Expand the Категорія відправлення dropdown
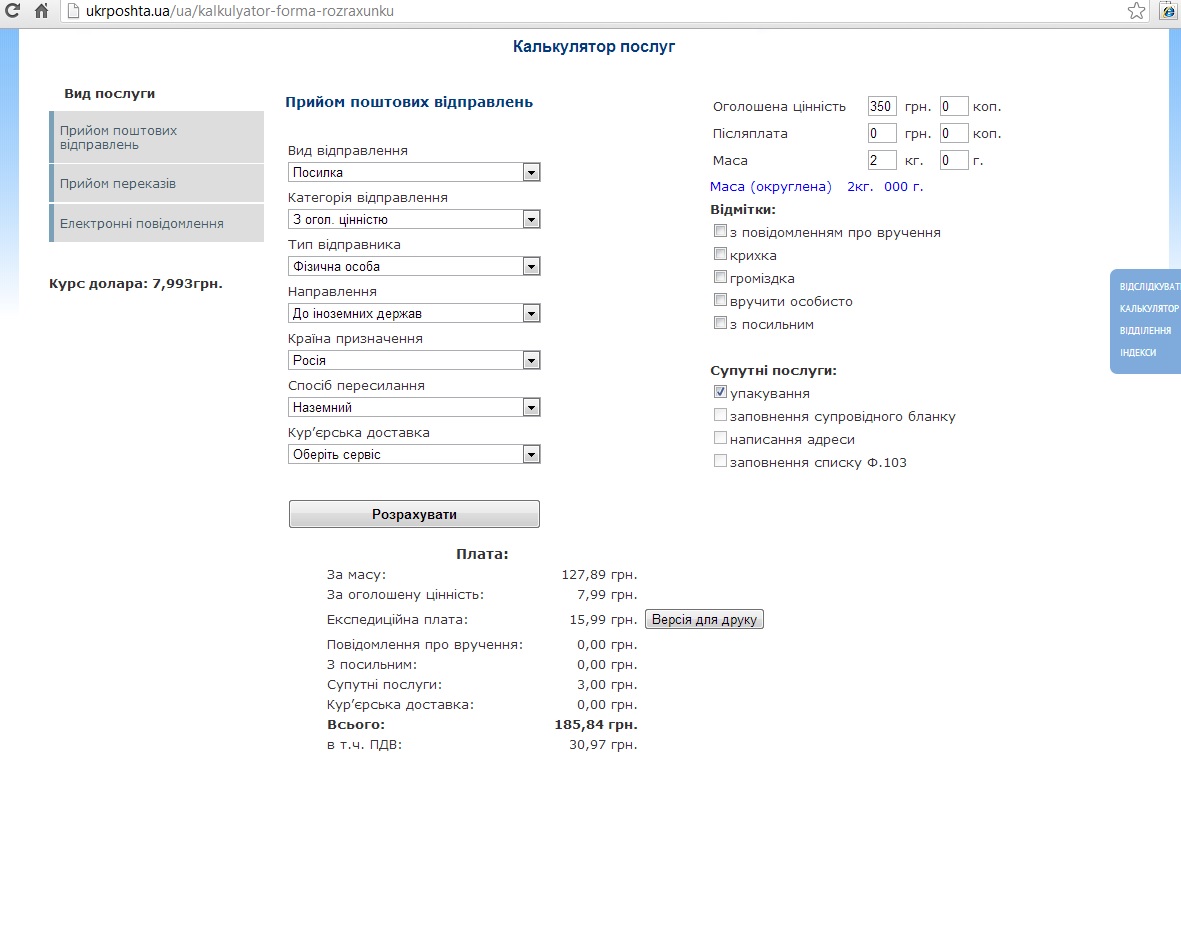 pos(414,219)
